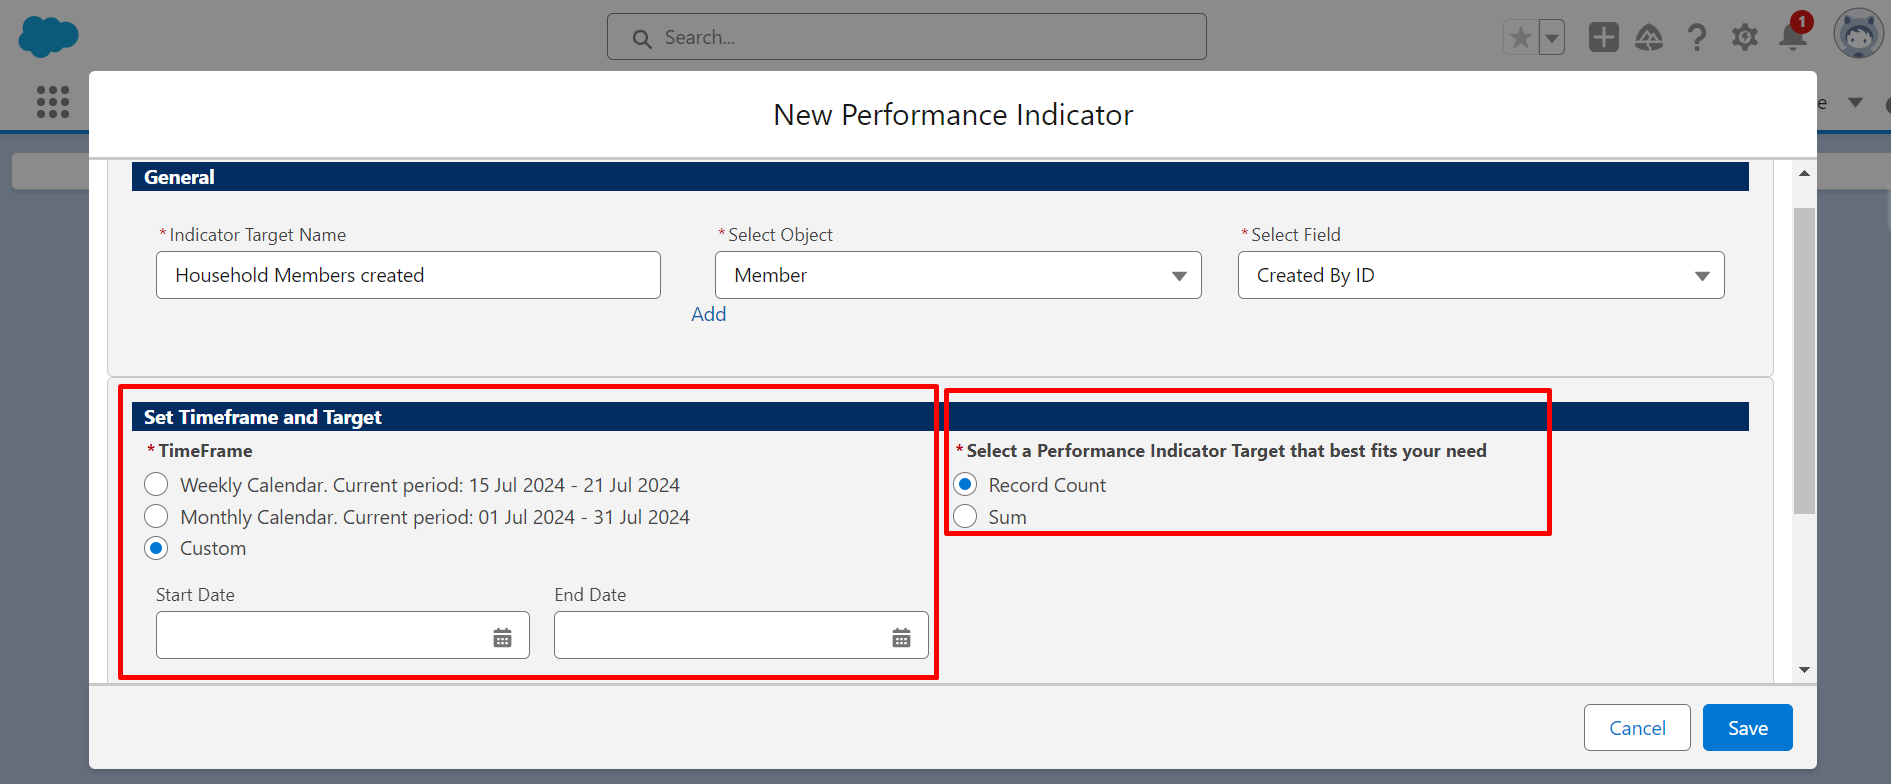The width and height of the screenshot is (1891, 784).
Task: Open the Start Date calendar picker
Action: 502,638
